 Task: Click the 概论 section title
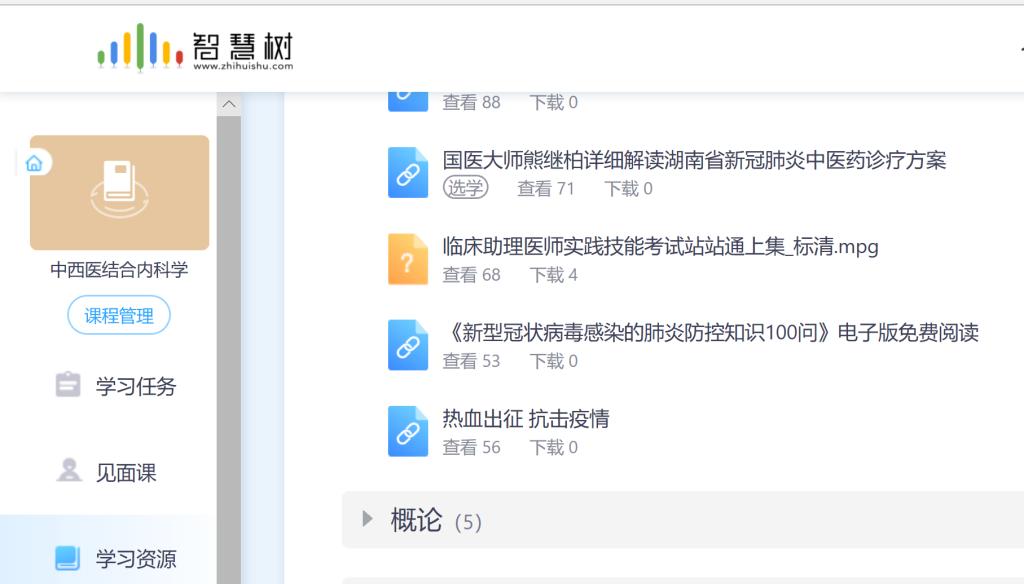pos(416,521)
